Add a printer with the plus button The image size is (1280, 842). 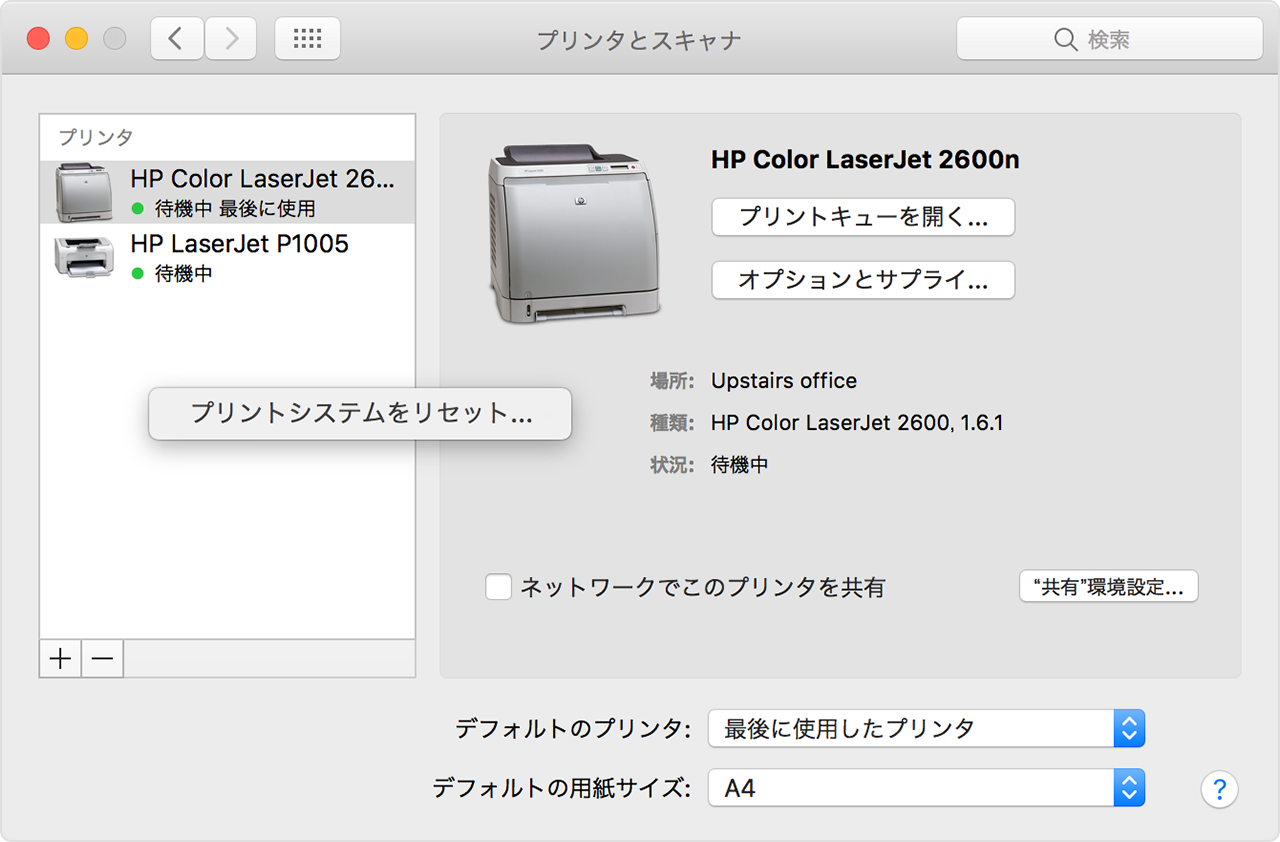click(x=61, y=659)
